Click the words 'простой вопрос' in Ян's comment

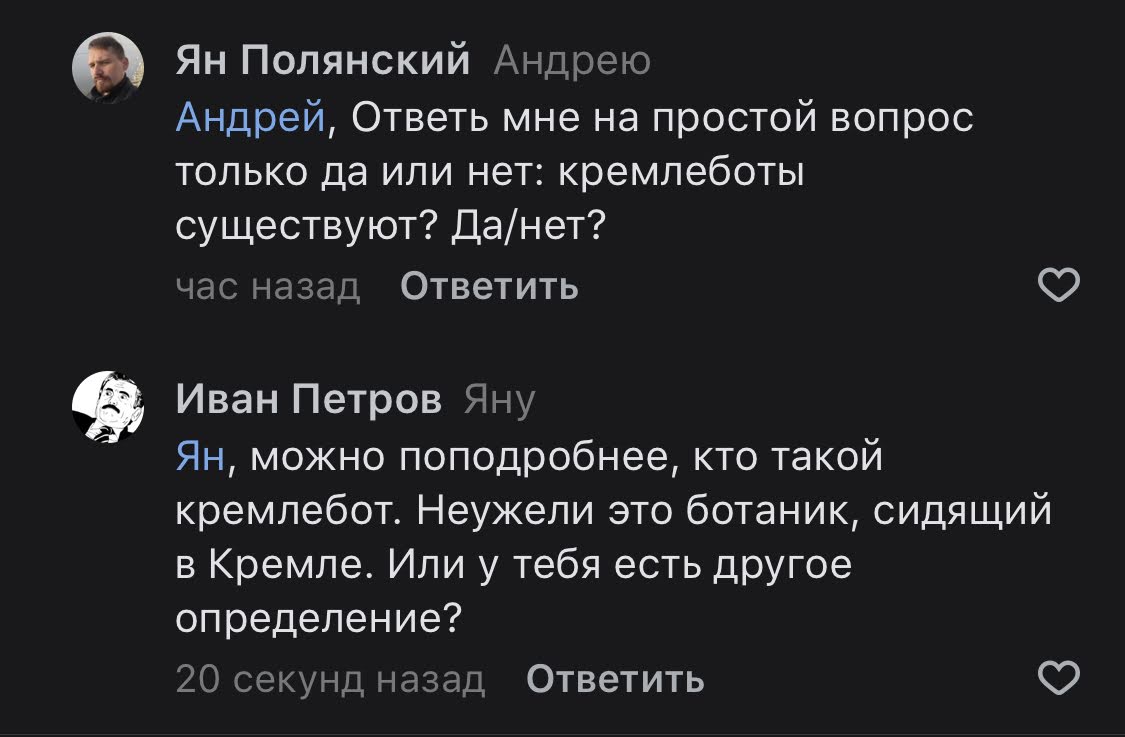[811, 118]
